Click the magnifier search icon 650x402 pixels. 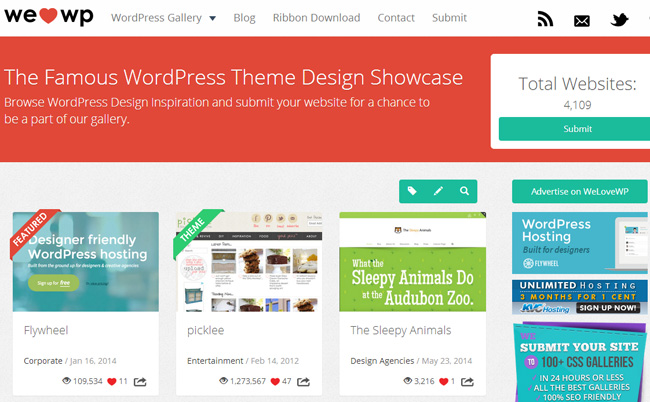[464, 191]
